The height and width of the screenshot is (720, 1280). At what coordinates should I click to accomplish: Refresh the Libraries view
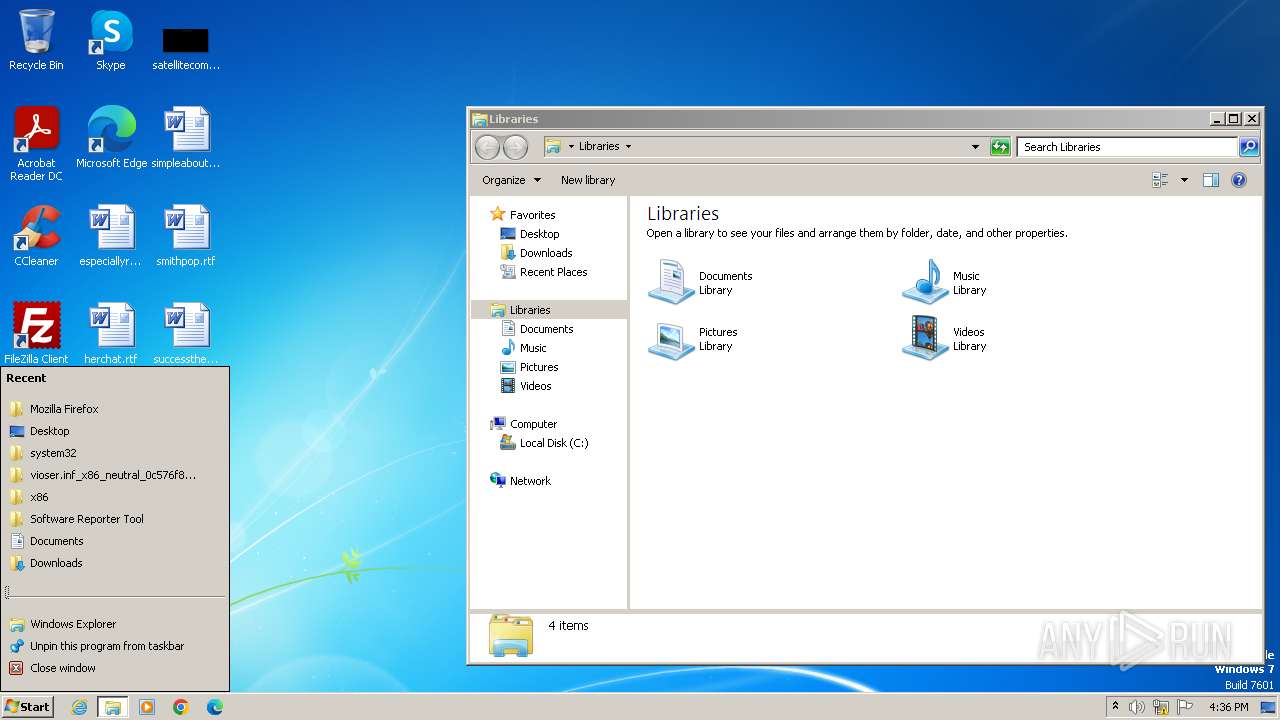pos(1000,147)
